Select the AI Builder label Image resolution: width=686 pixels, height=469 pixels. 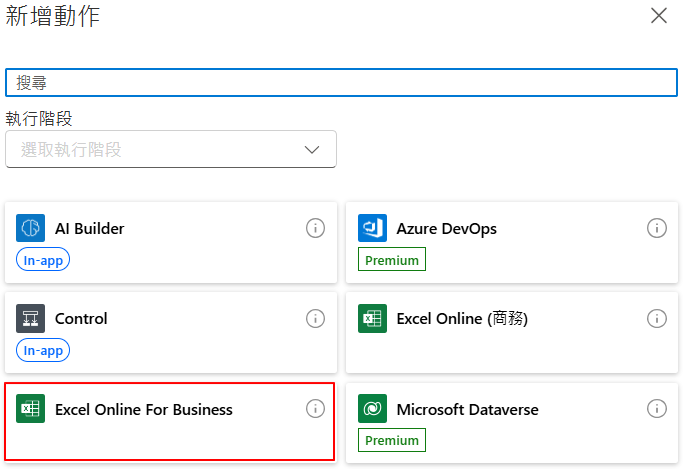coord(90,229)
